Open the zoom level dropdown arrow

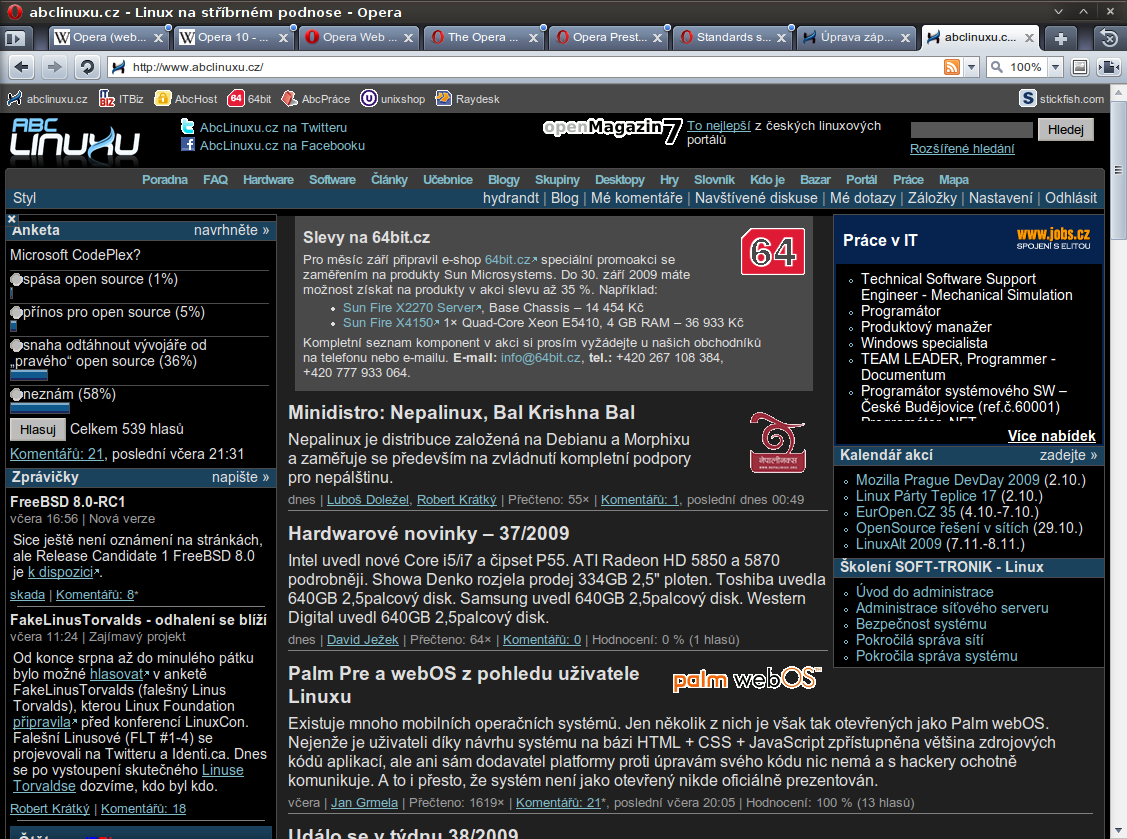[1056, 67]
